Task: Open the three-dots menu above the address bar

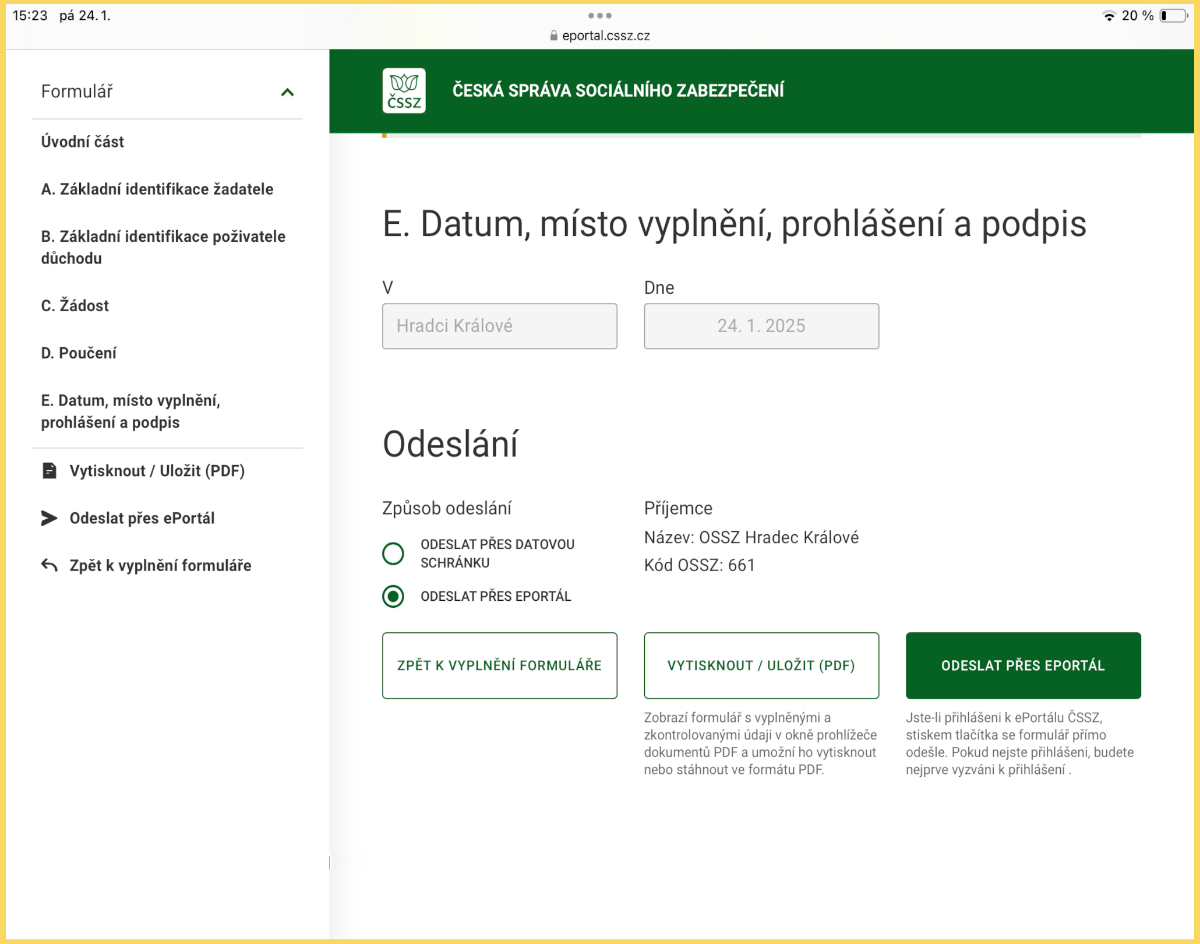Action: tap(599, 16)
